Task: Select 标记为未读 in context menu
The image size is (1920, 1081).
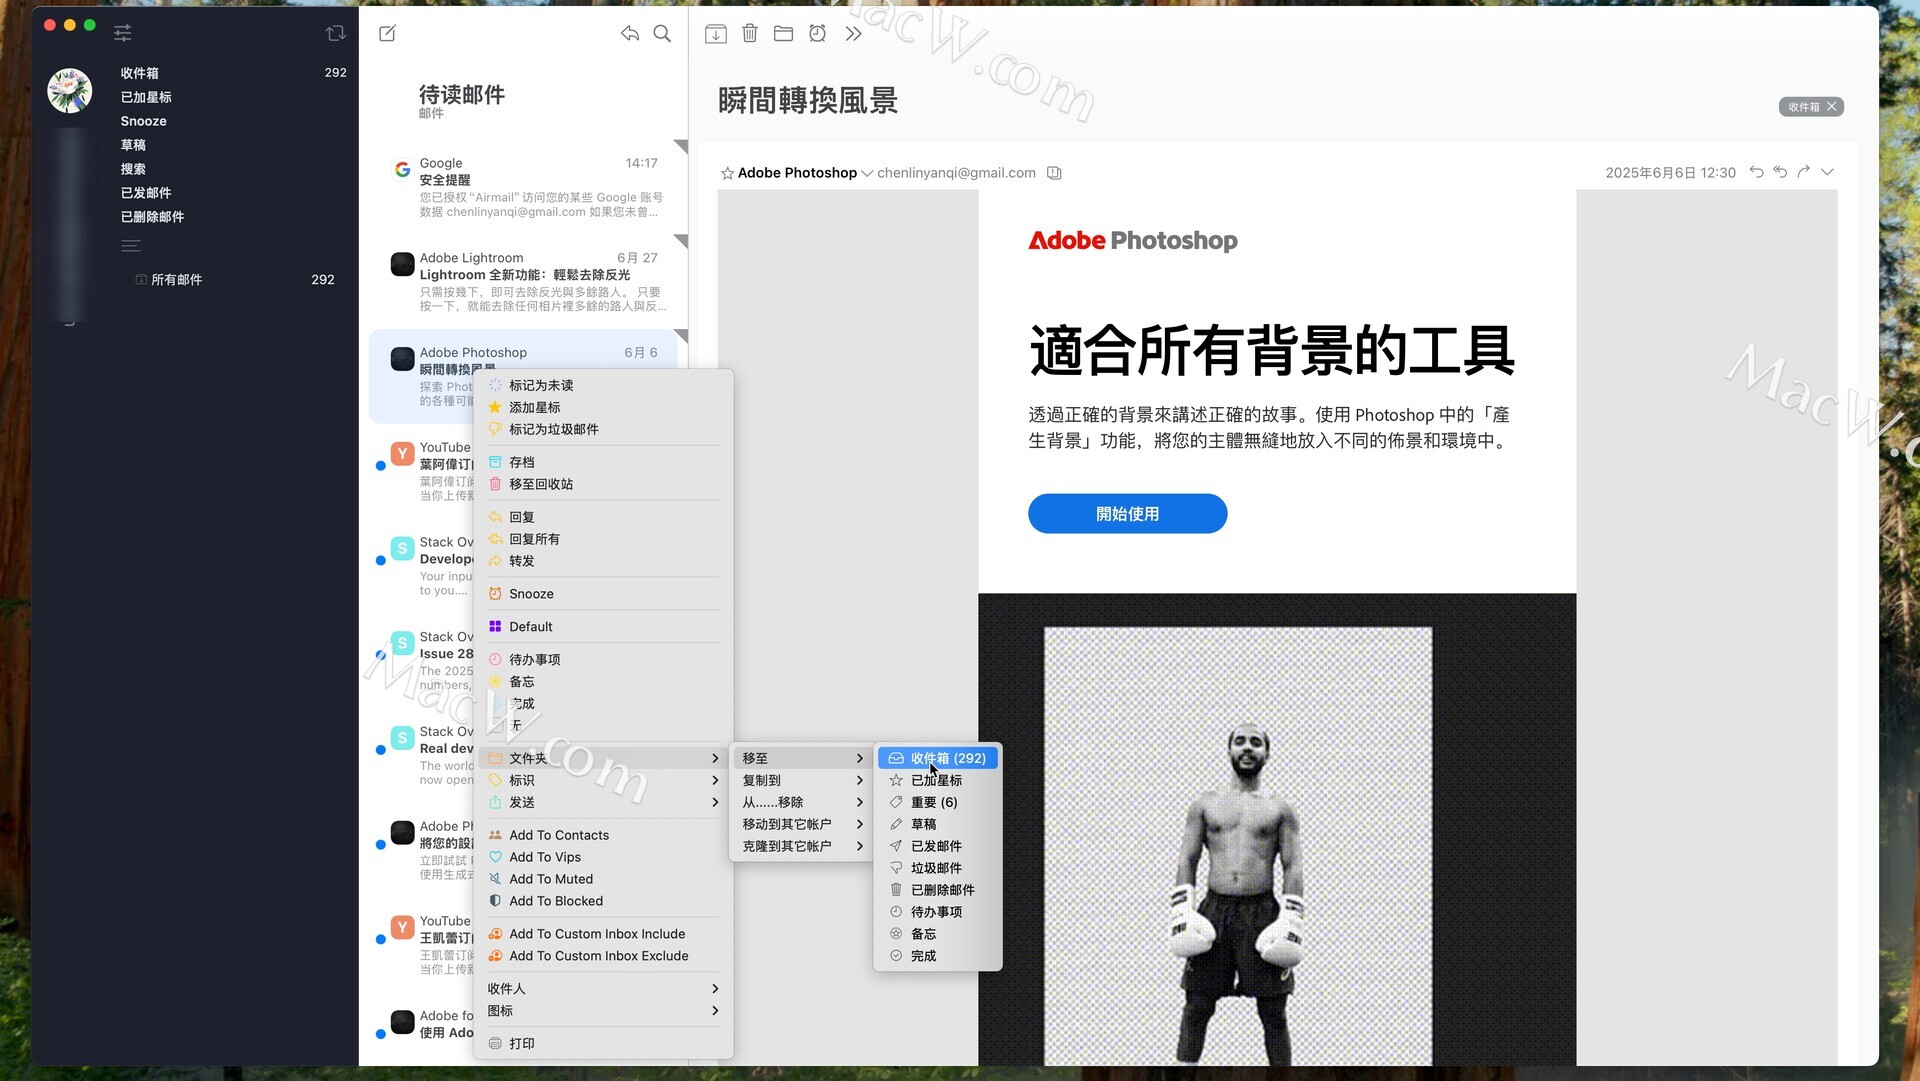Action: tap(603, 385)
